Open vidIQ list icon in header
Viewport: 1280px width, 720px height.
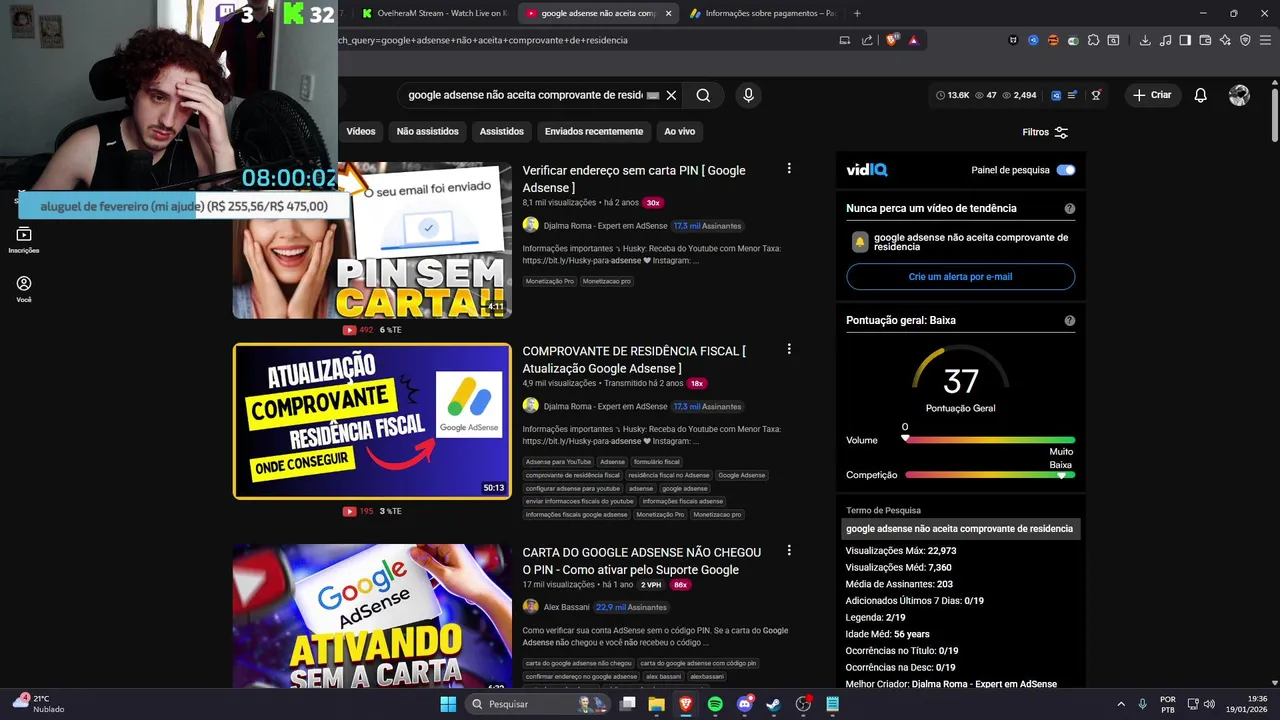(x=1072, y=95)
